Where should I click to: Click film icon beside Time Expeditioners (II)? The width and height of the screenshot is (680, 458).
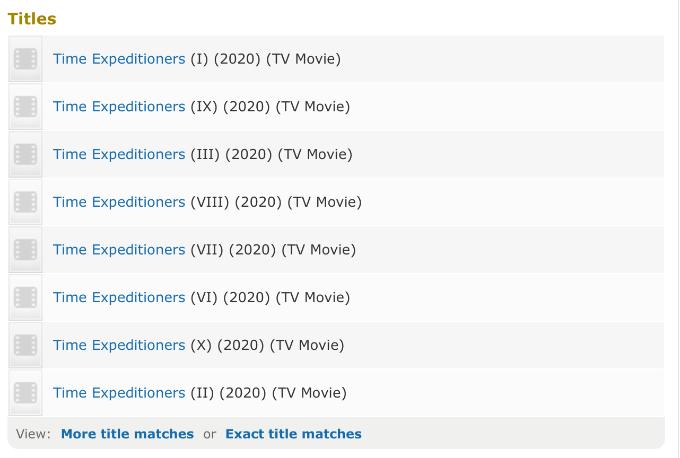26,393
